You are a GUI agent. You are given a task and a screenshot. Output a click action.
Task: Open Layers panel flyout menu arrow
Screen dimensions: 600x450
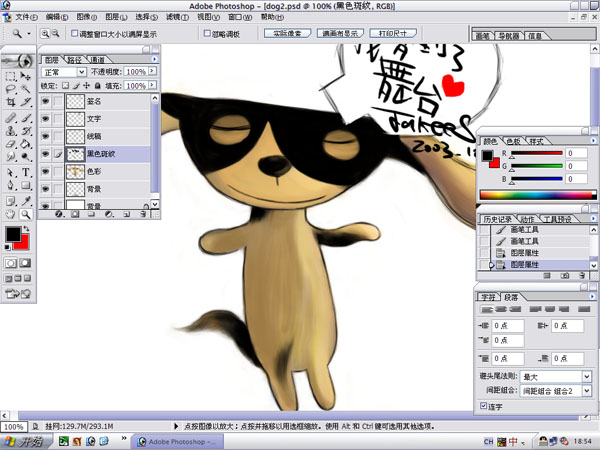(x=155, y=59)
